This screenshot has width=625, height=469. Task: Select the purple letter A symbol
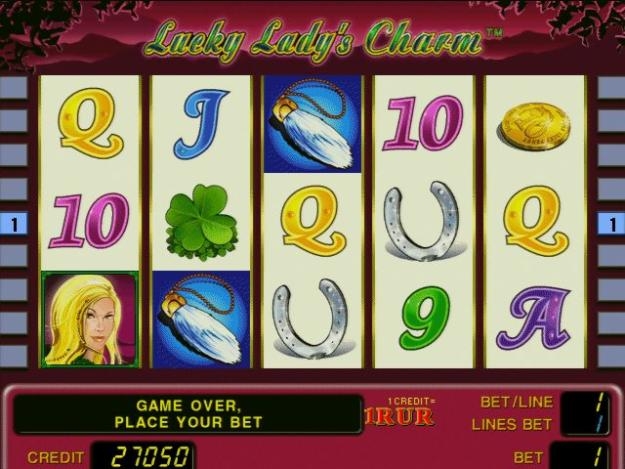(533, 319)
